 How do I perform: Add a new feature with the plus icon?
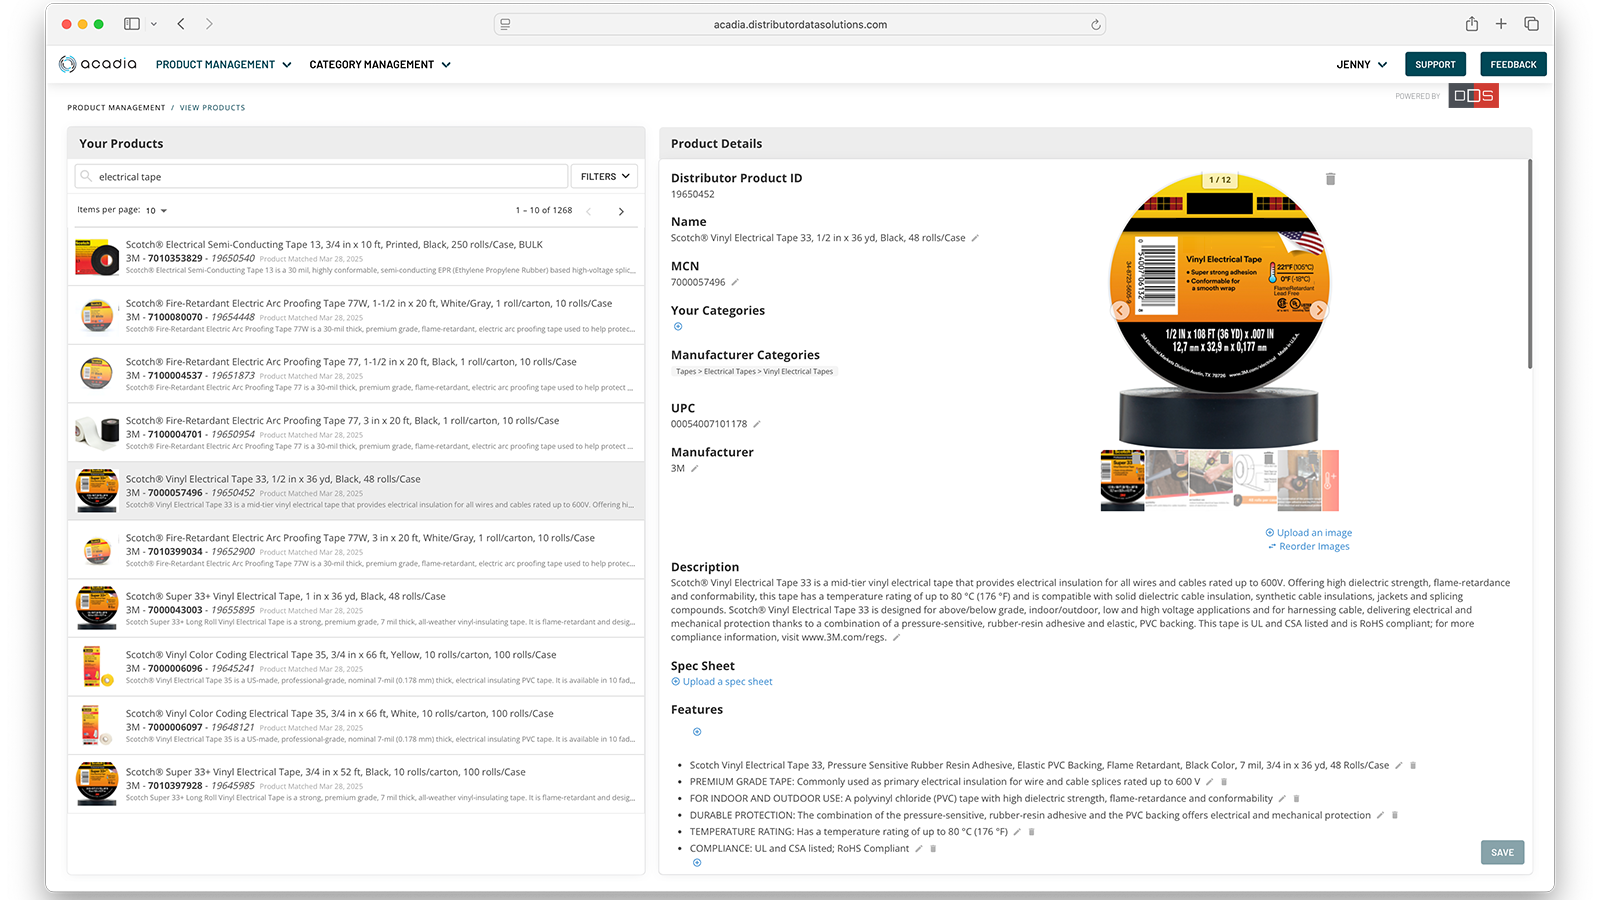(696, 732)
